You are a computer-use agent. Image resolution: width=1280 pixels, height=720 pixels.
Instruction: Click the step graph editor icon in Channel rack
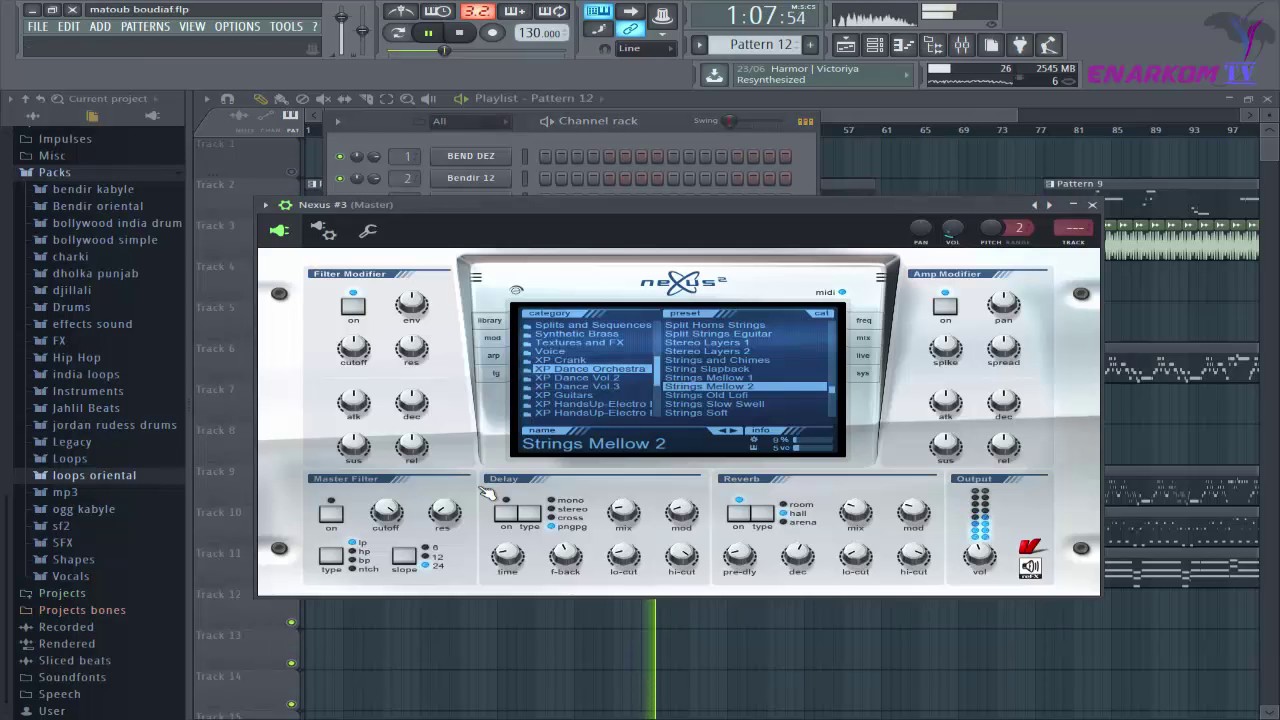805,121
